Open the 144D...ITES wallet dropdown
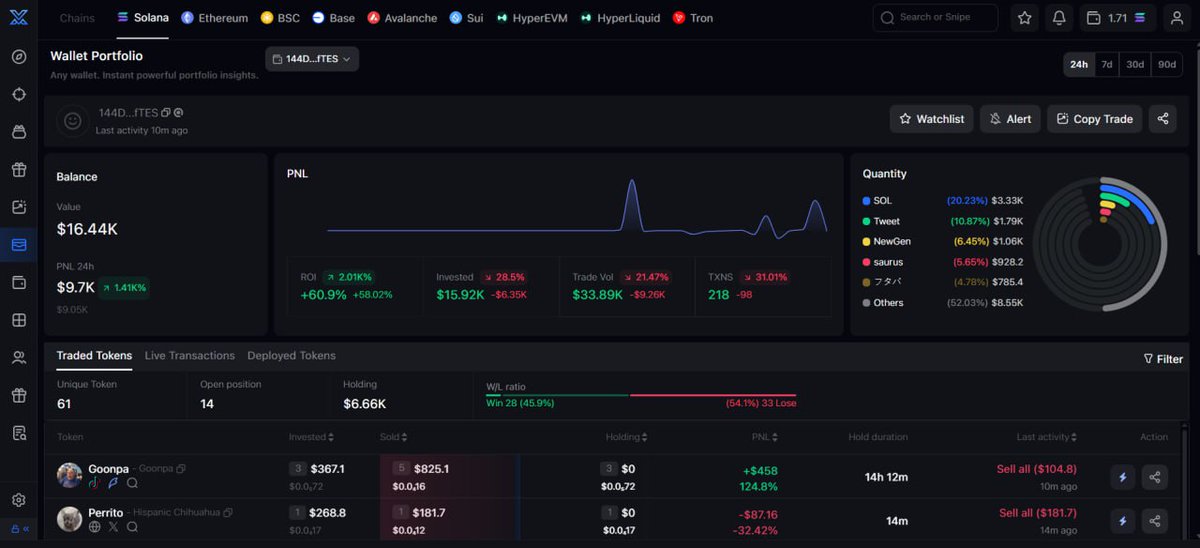The width and height of the screenshot is (1200, 548). click(x=312, y=59)
